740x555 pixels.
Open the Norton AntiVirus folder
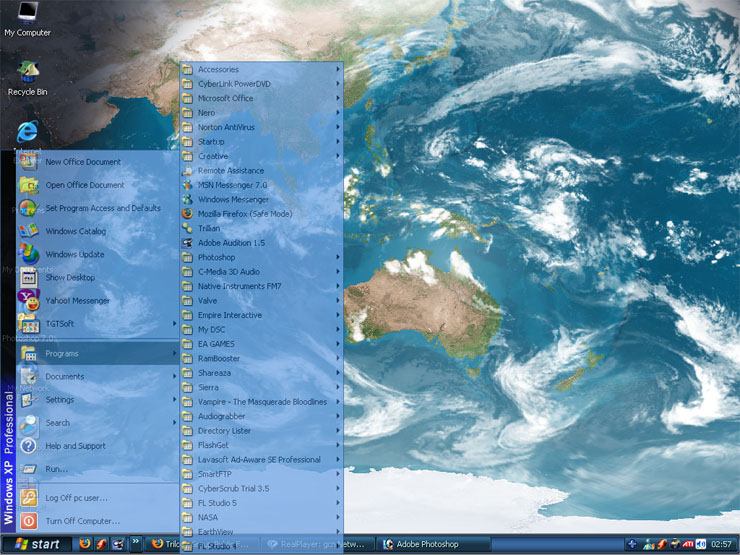tap(261, 127)
